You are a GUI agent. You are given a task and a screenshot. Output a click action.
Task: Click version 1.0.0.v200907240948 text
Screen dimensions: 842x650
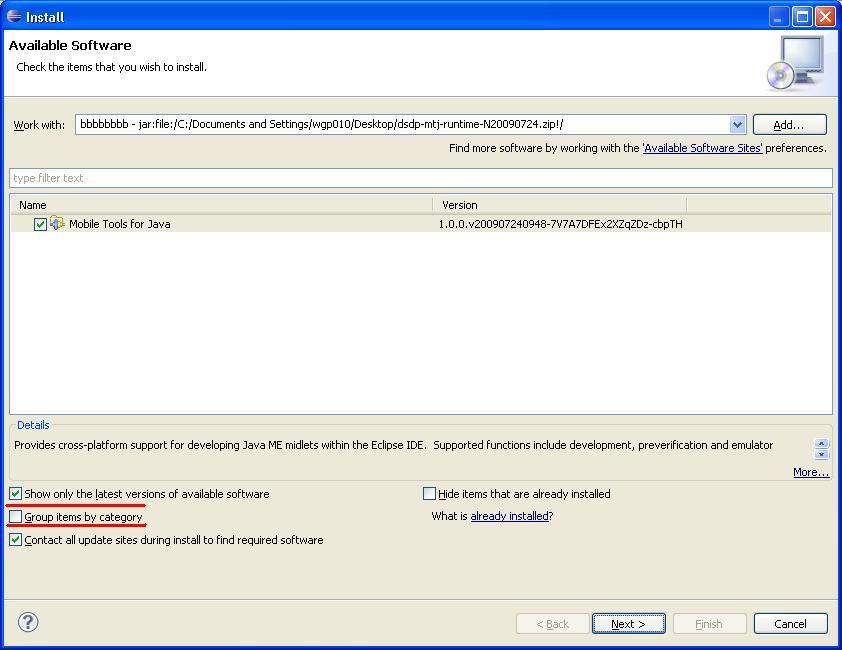tap(561, 224)
